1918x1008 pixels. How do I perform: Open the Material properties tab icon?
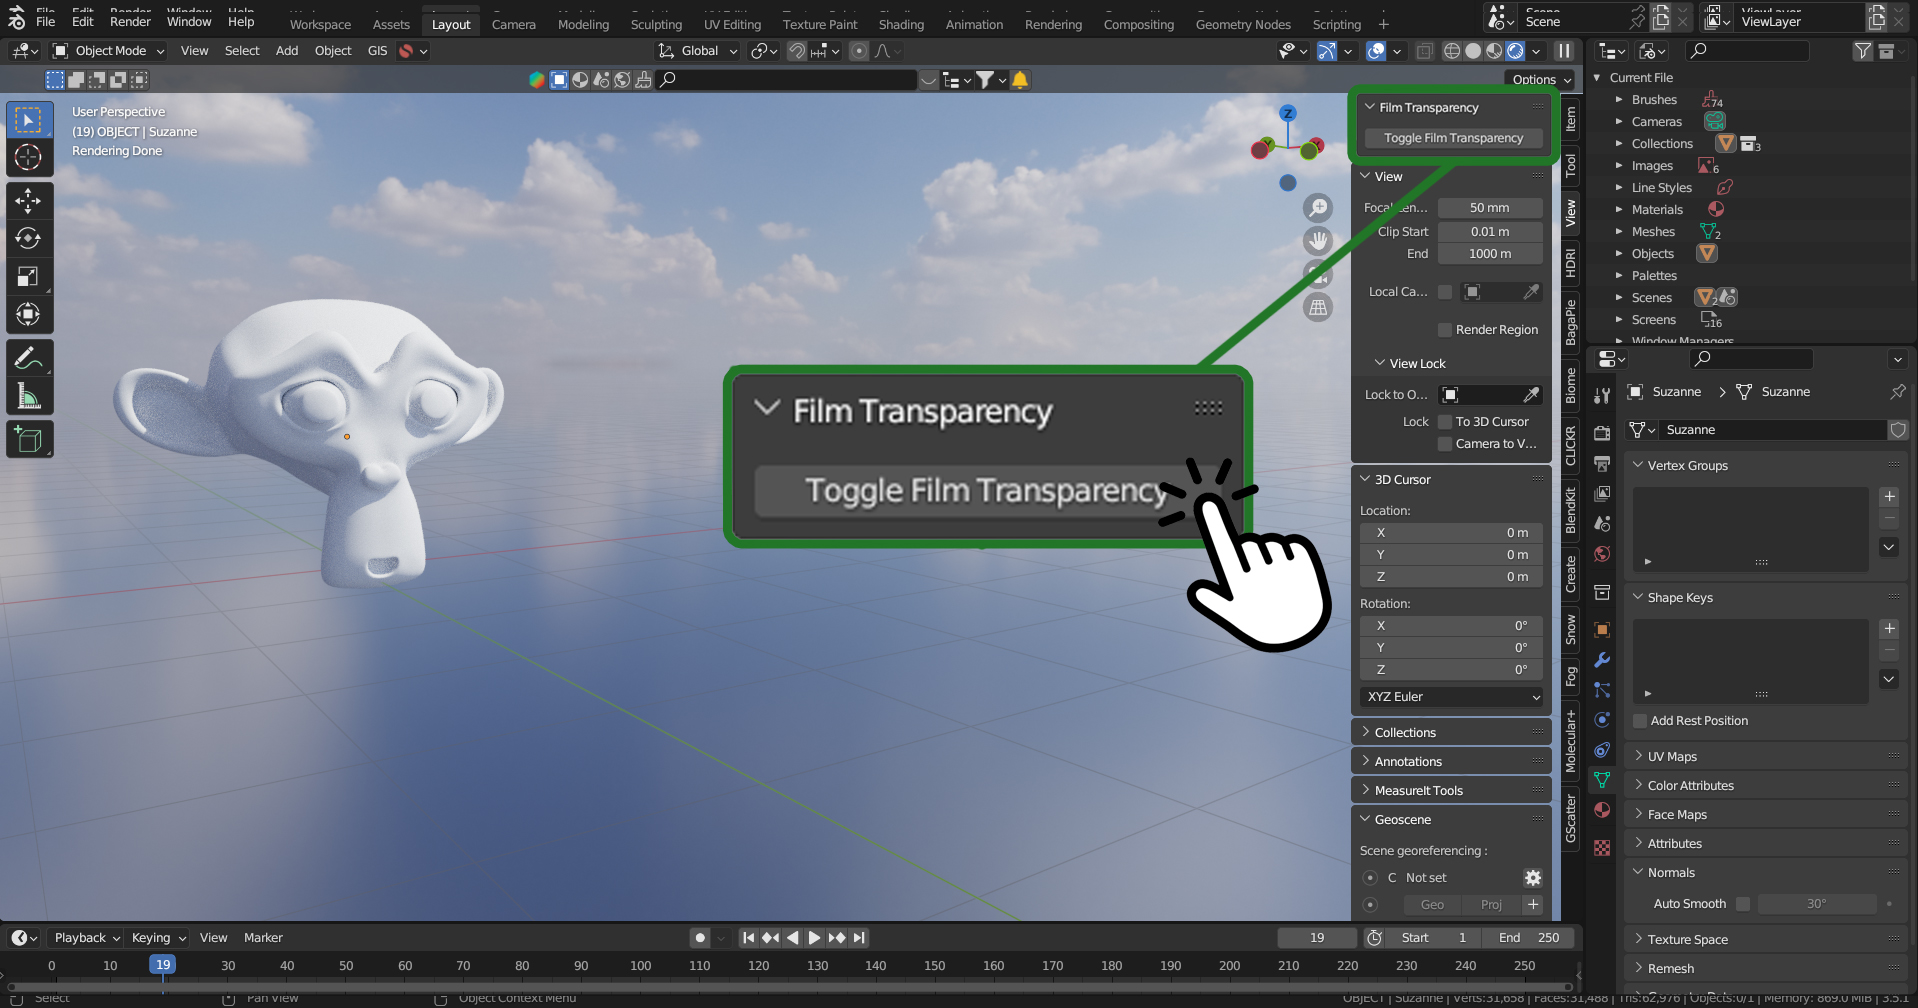pyautogui.click(x=1602, y=810)
